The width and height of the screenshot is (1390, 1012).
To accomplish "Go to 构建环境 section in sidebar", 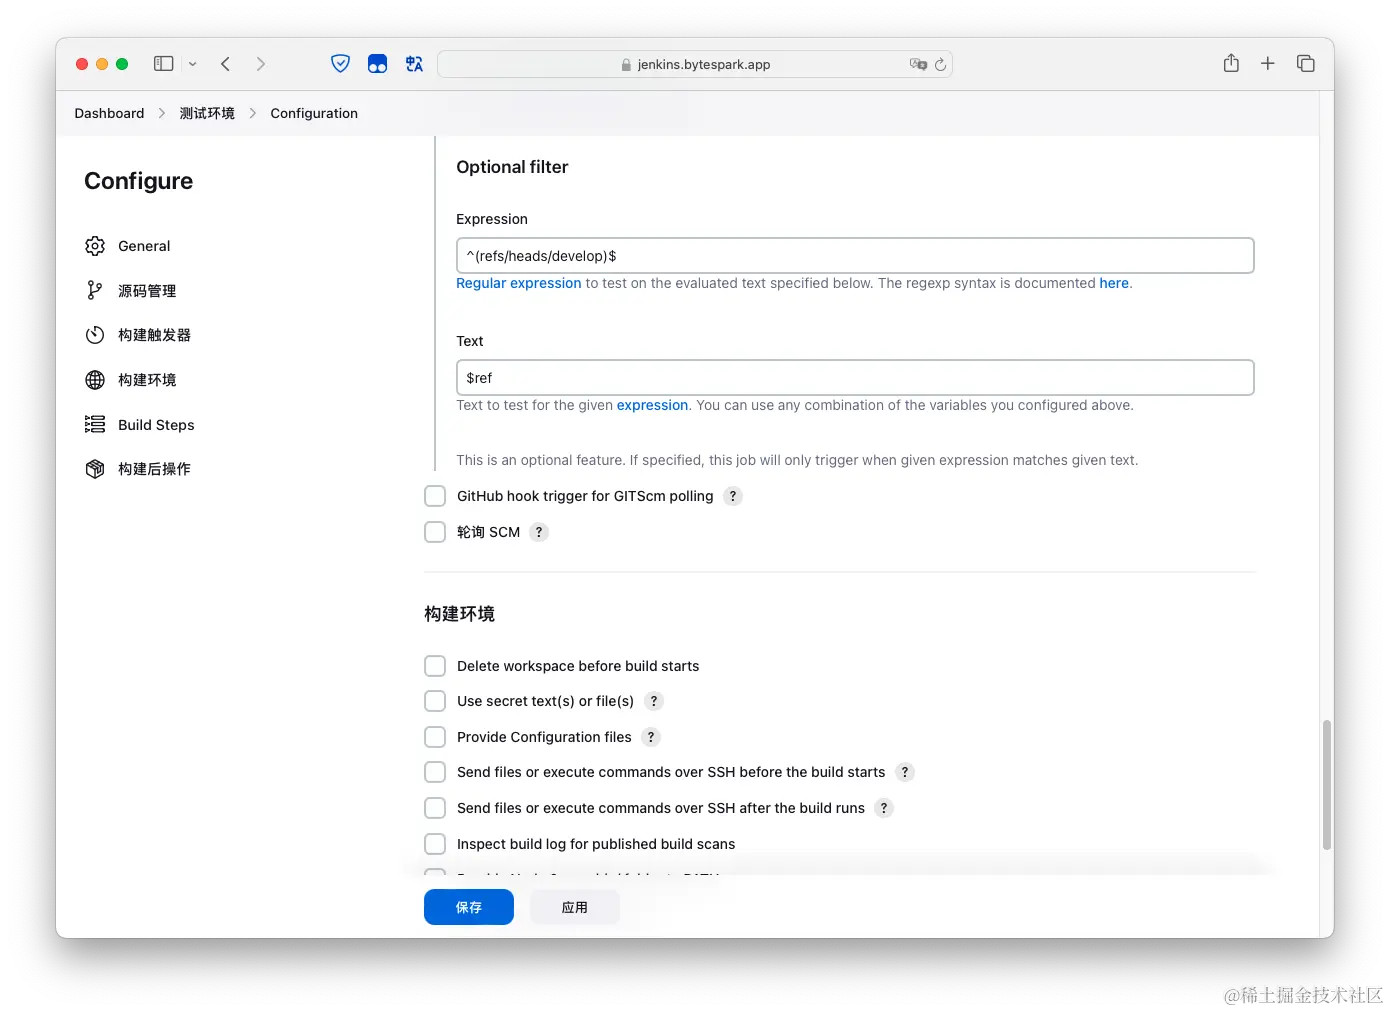I will pyautogui.click(x=147, y=380).
